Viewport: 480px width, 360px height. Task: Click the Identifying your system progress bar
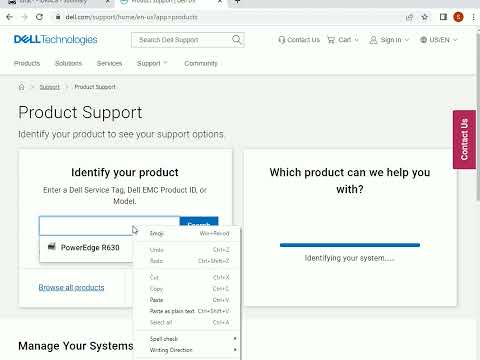(350, 245)
